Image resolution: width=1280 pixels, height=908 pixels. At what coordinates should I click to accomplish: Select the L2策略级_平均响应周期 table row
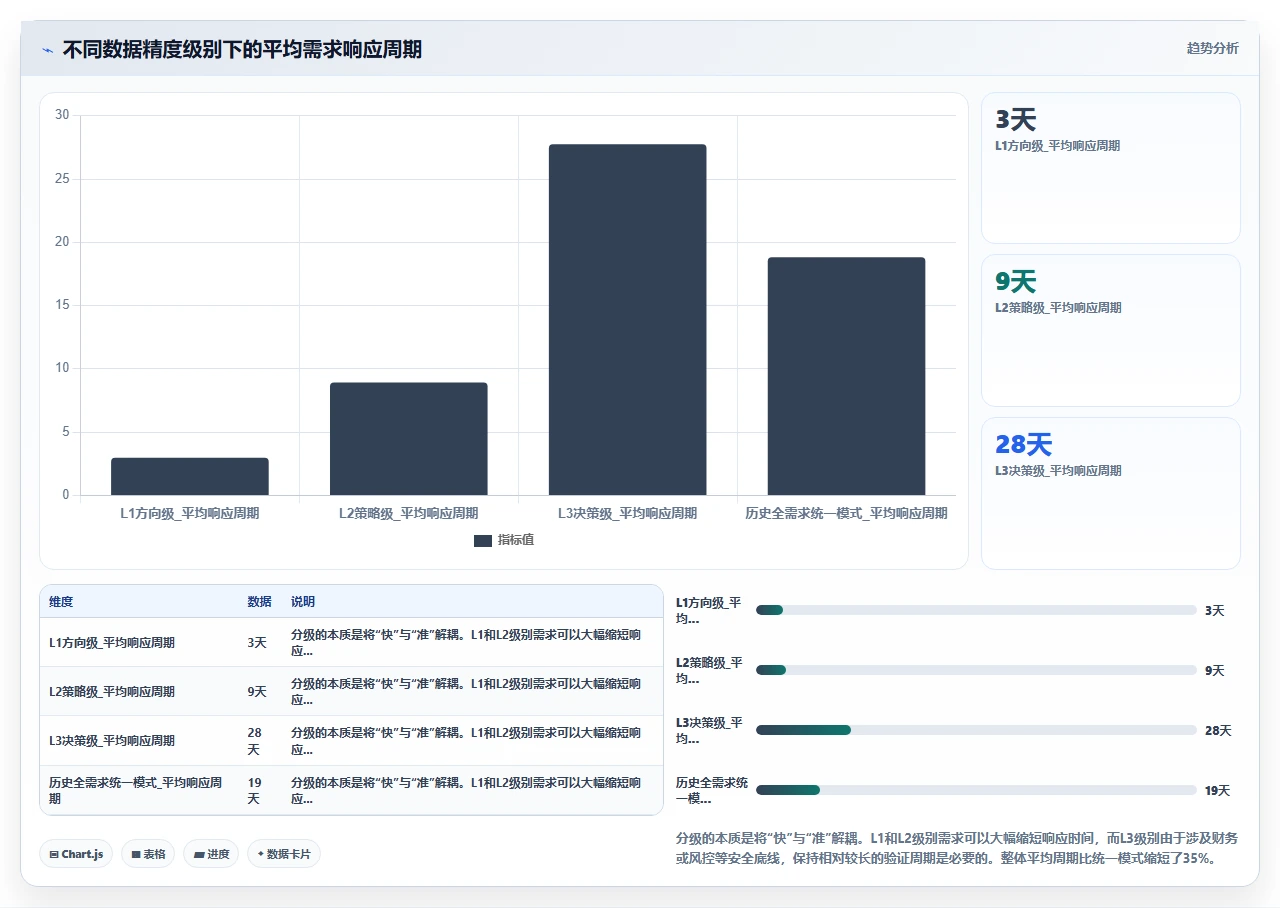coord(351,691)
